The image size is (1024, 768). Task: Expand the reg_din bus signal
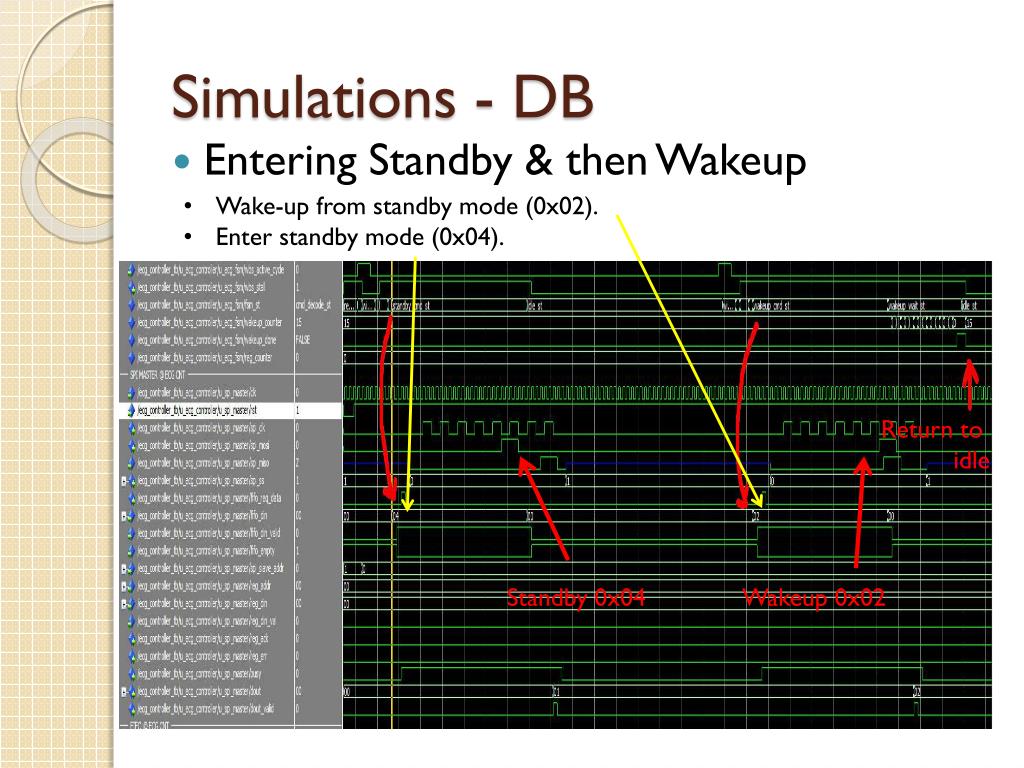124,604
